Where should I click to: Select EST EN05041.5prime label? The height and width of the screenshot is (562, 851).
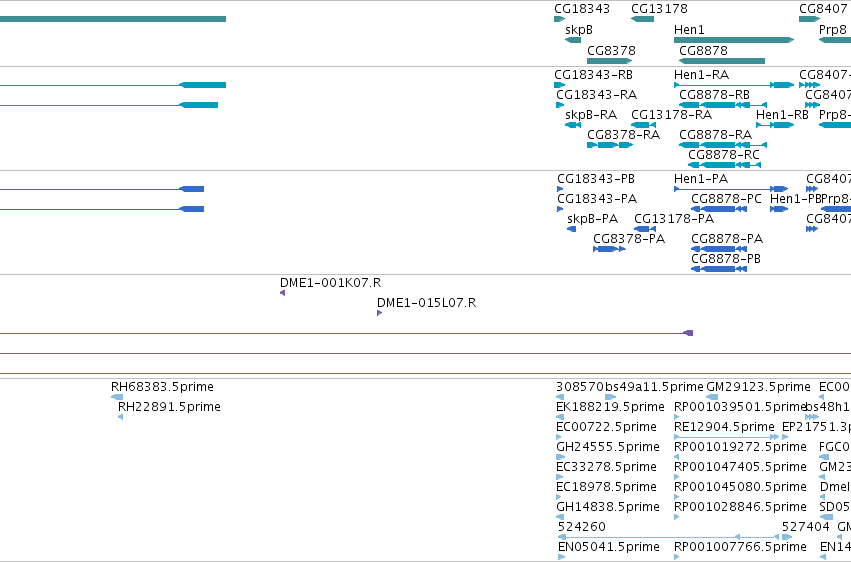click(x=608, y=547)
